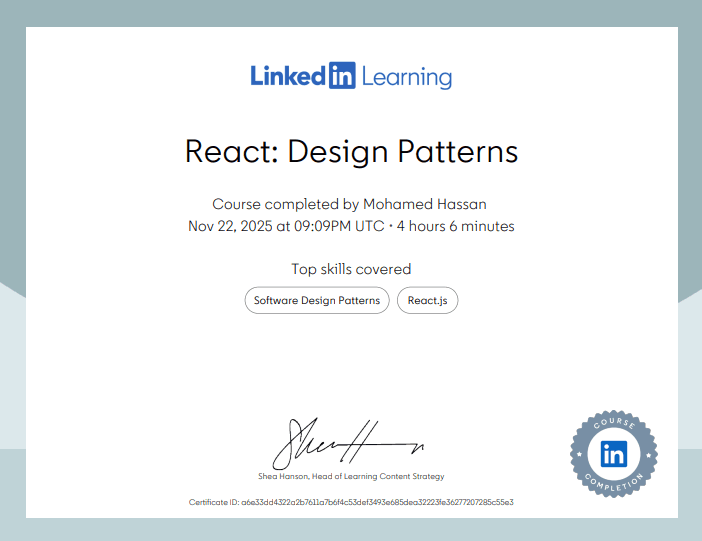The width and height of the screenshot is (702, 541).
Task: Click the handwritten signature
Action: (x=348, y=444)
